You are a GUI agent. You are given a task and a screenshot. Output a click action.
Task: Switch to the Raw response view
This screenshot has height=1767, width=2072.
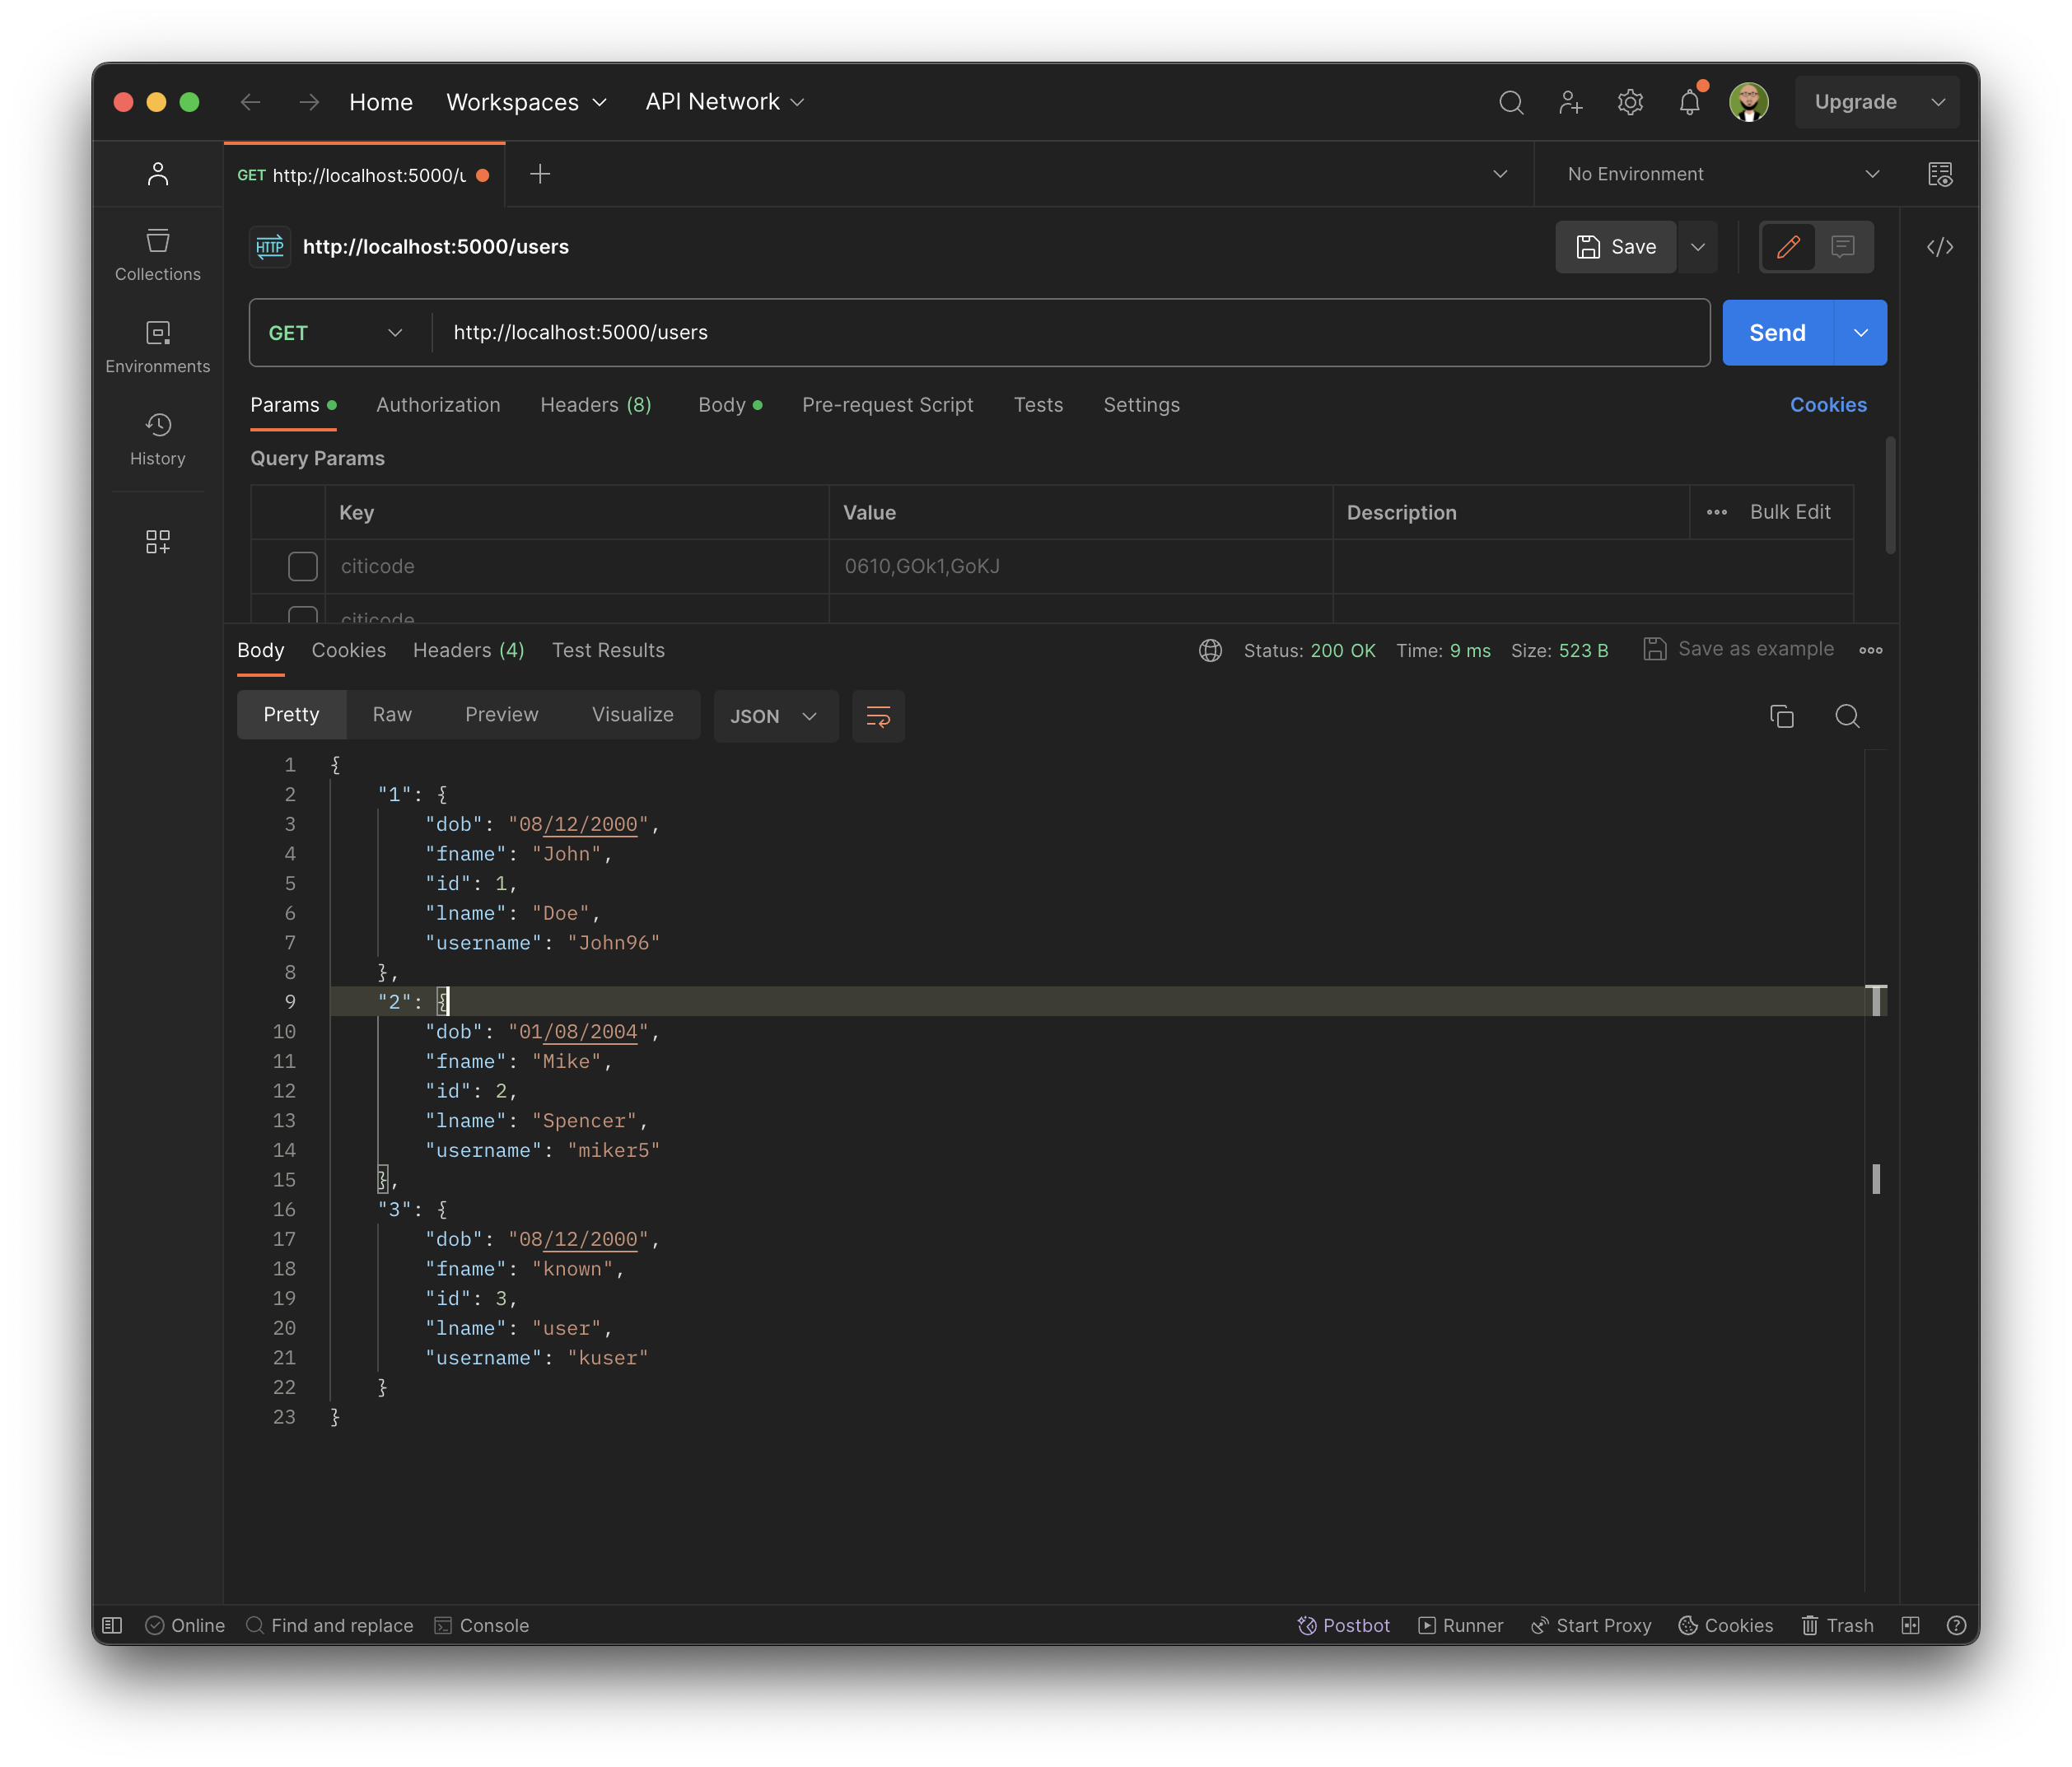coord(391,714)
